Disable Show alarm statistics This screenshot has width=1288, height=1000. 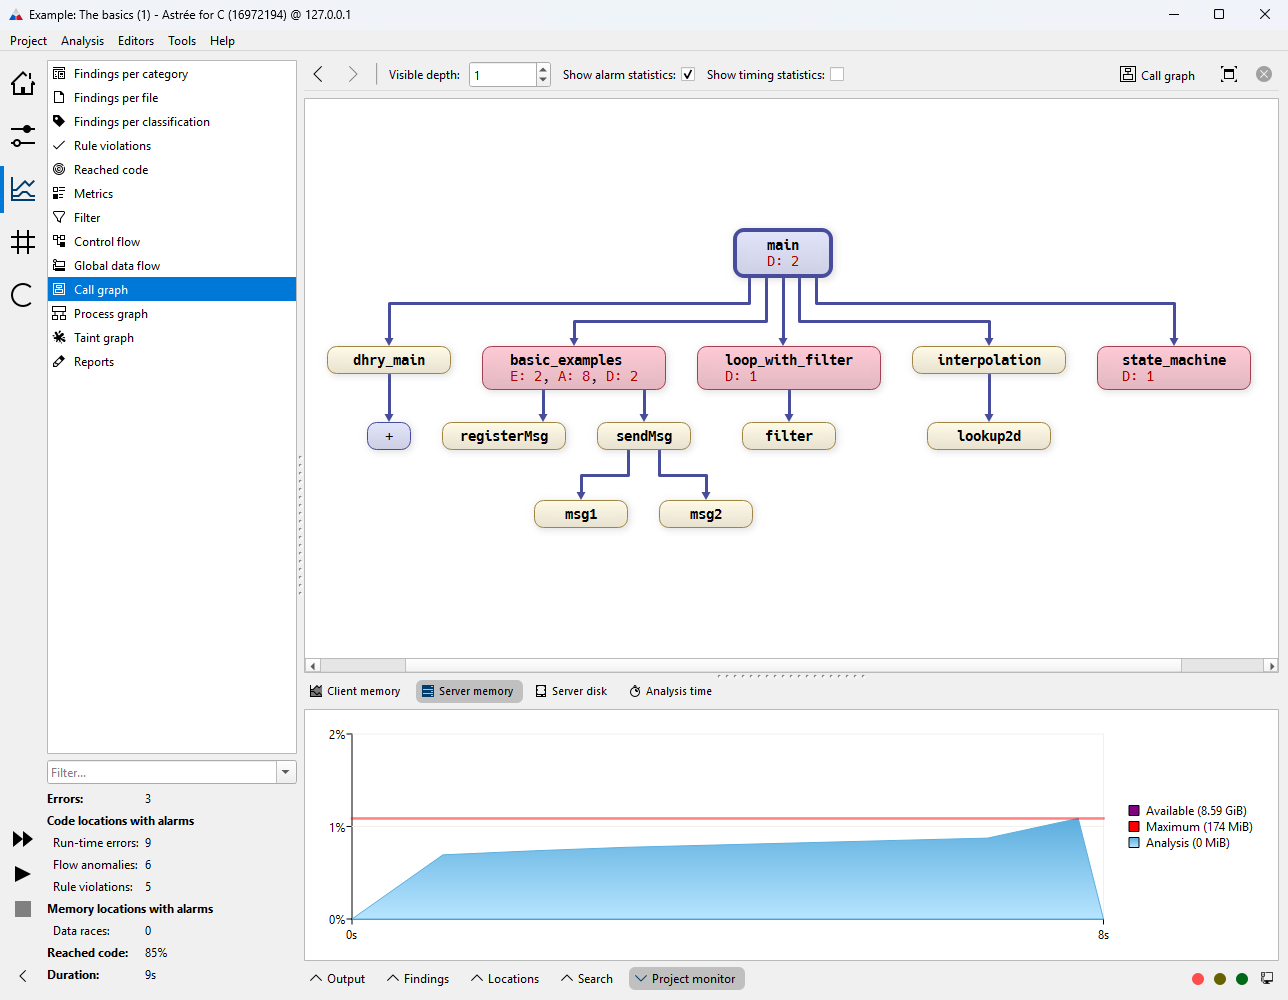[x=688, y=74]
